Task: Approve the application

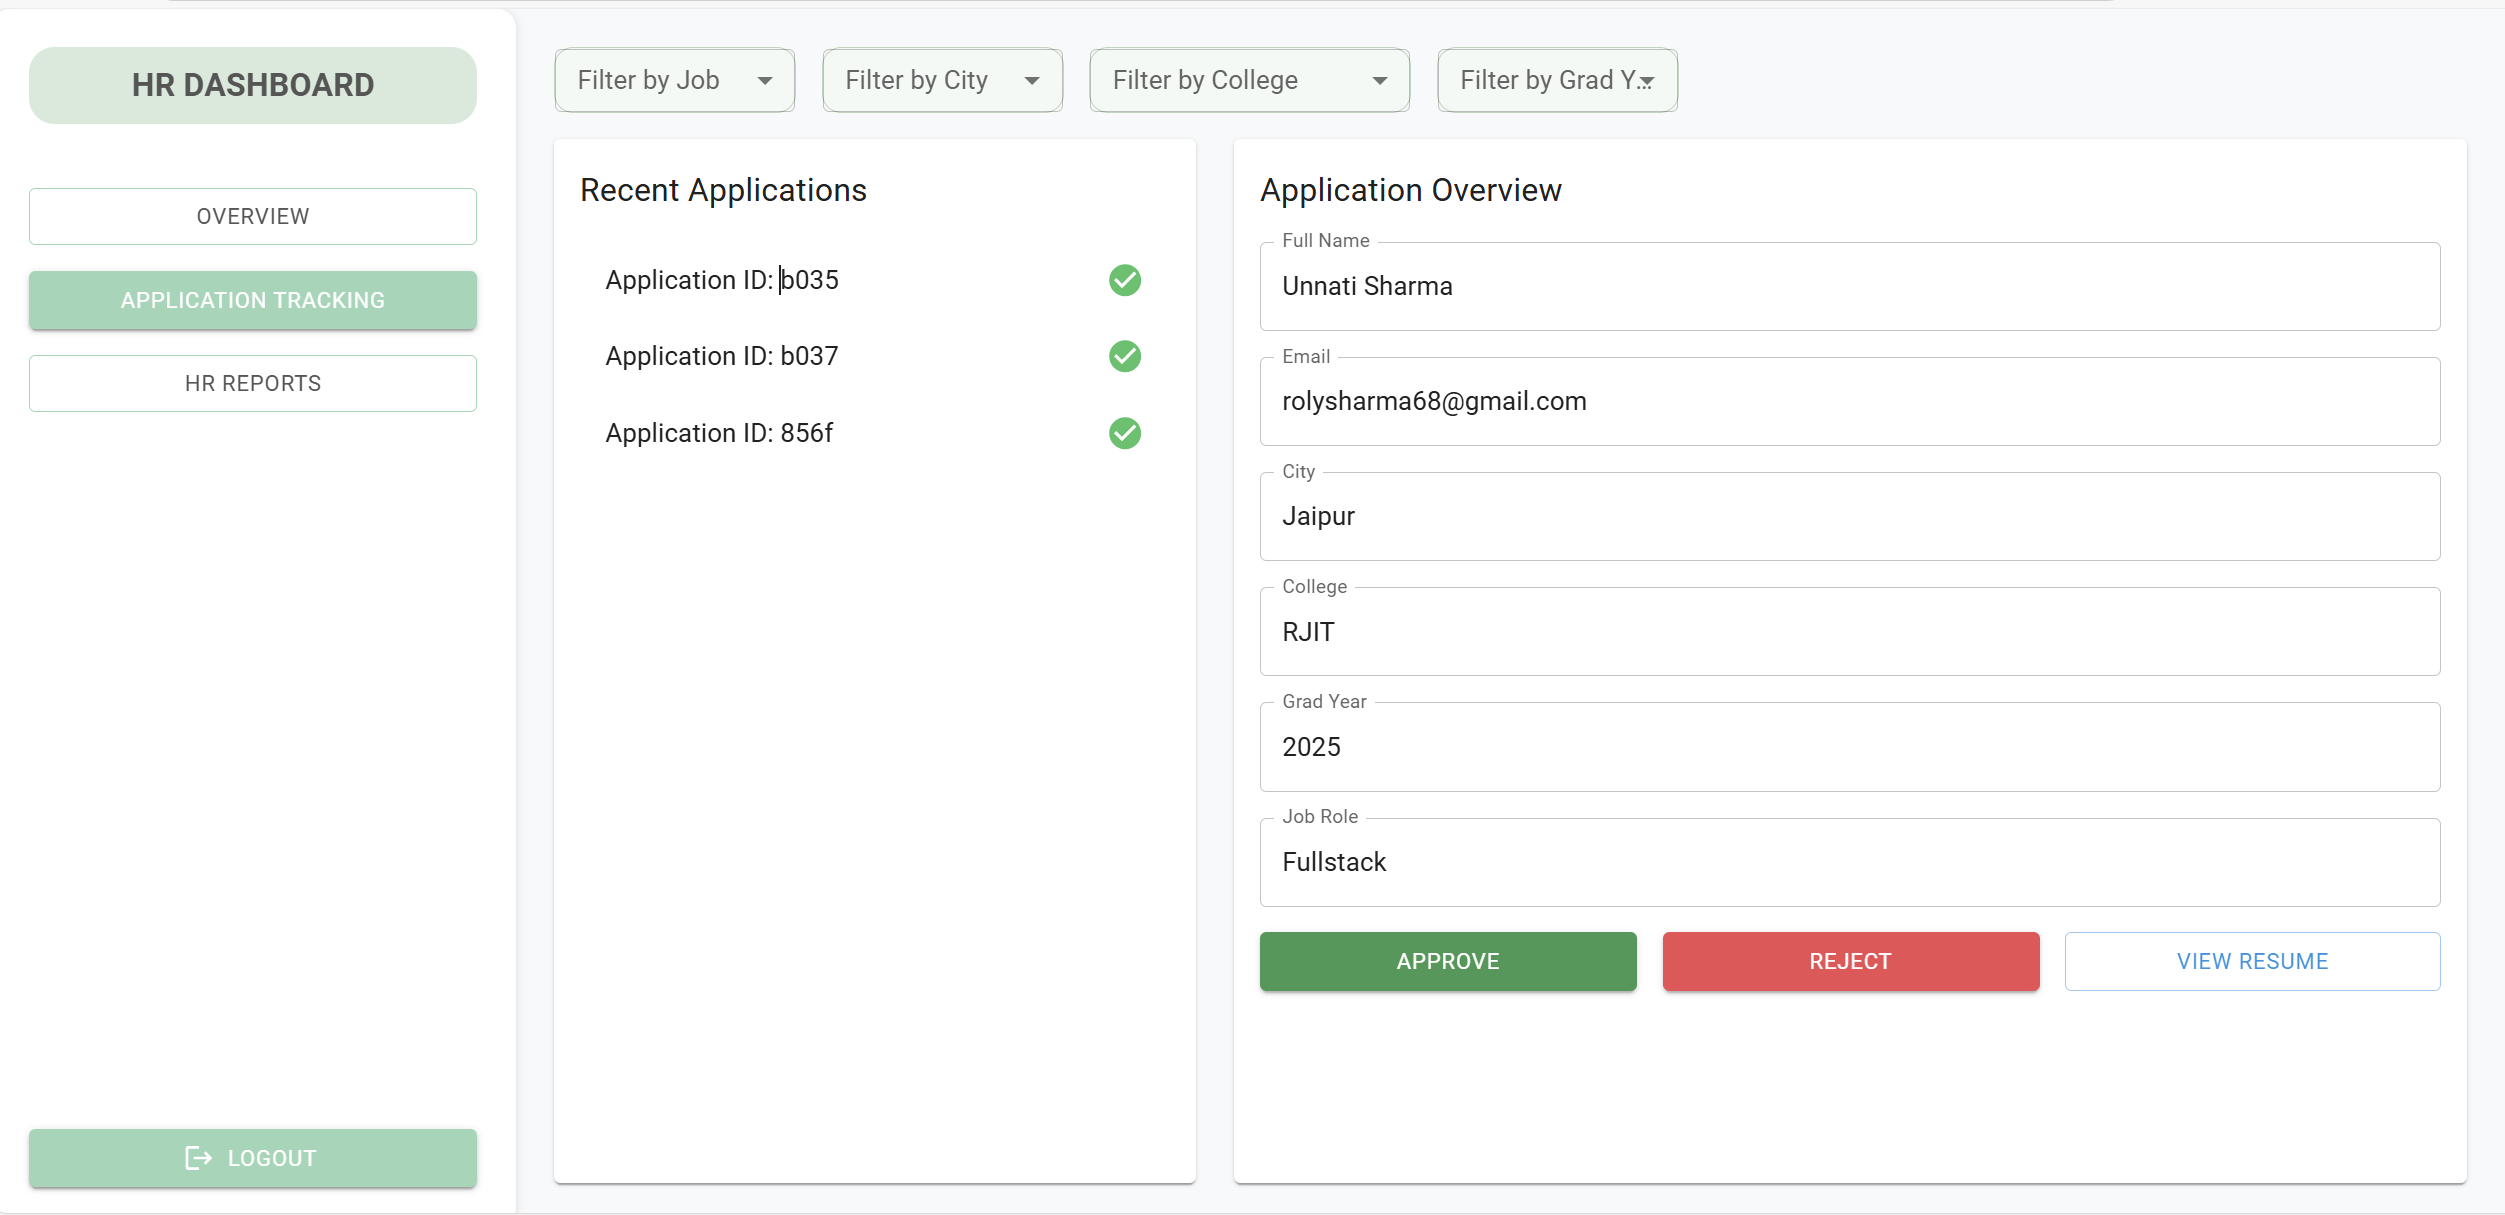Action: [x=1447, y=961]
